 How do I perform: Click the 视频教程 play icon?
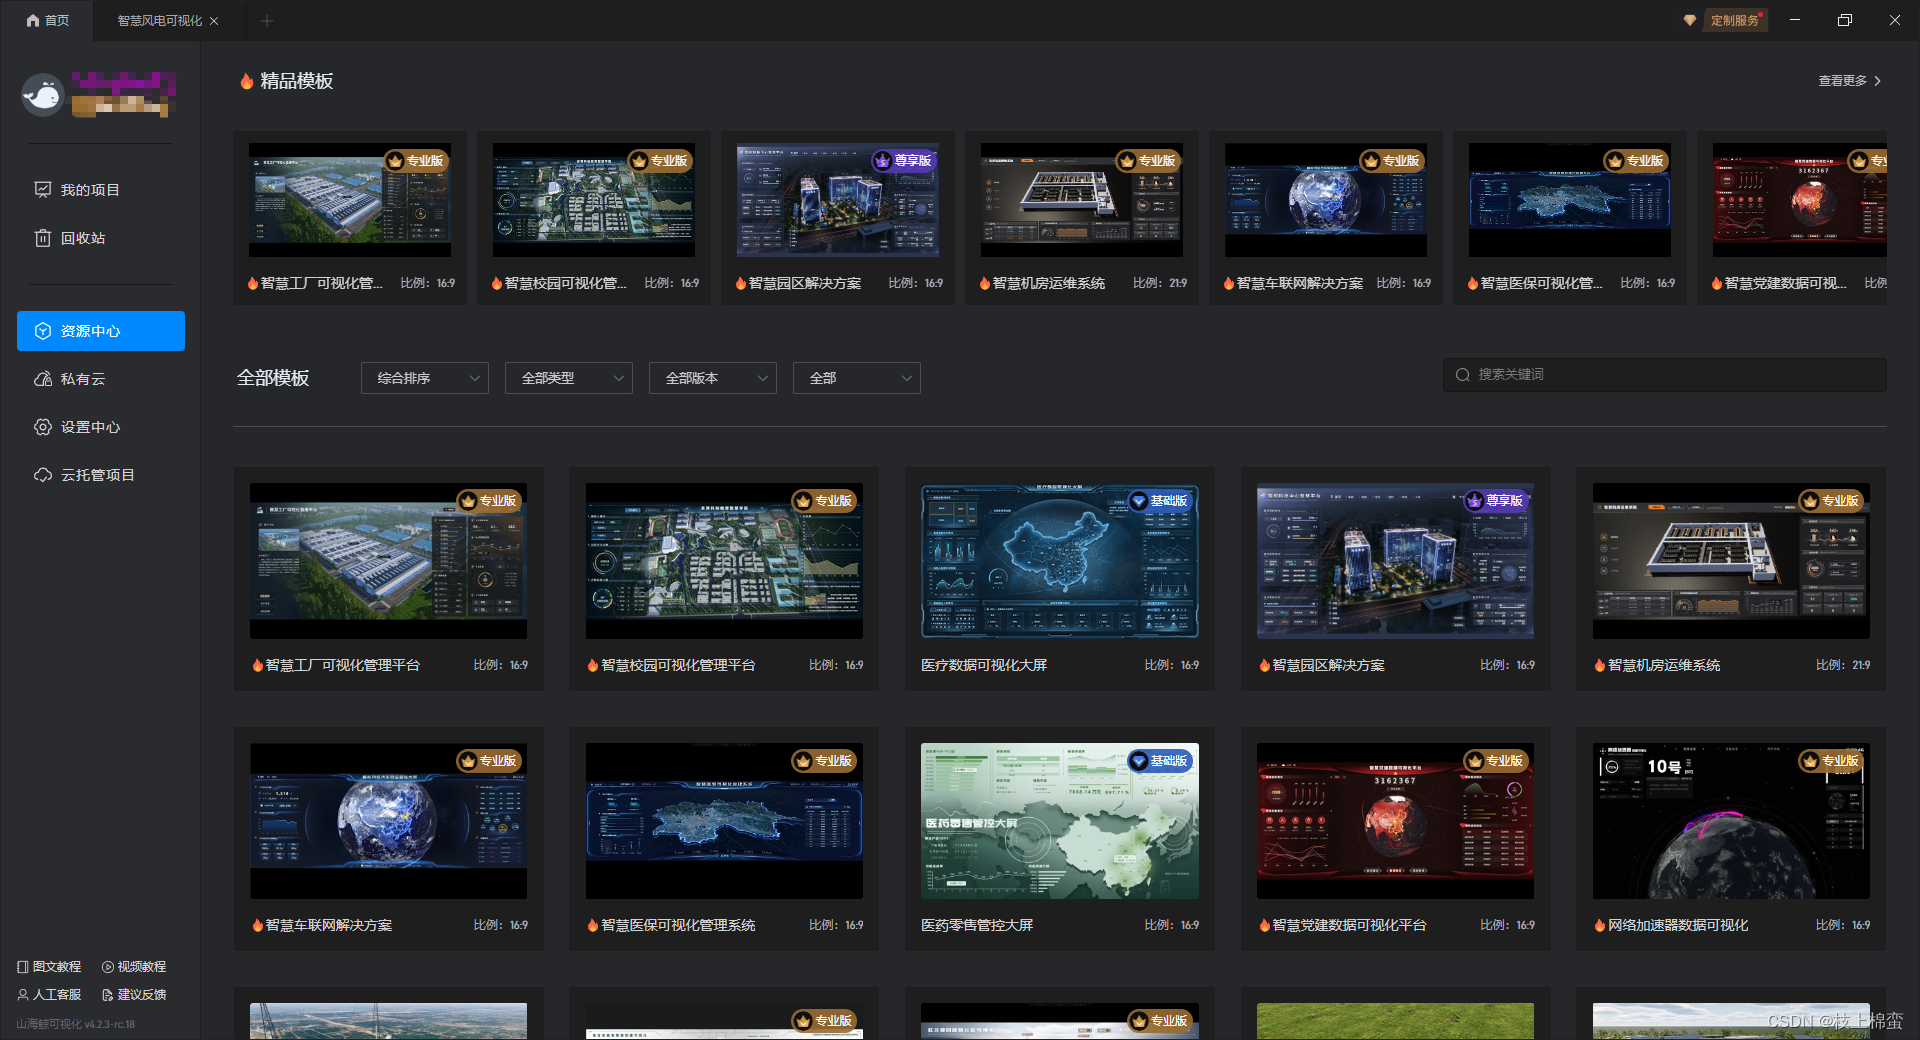108,967
